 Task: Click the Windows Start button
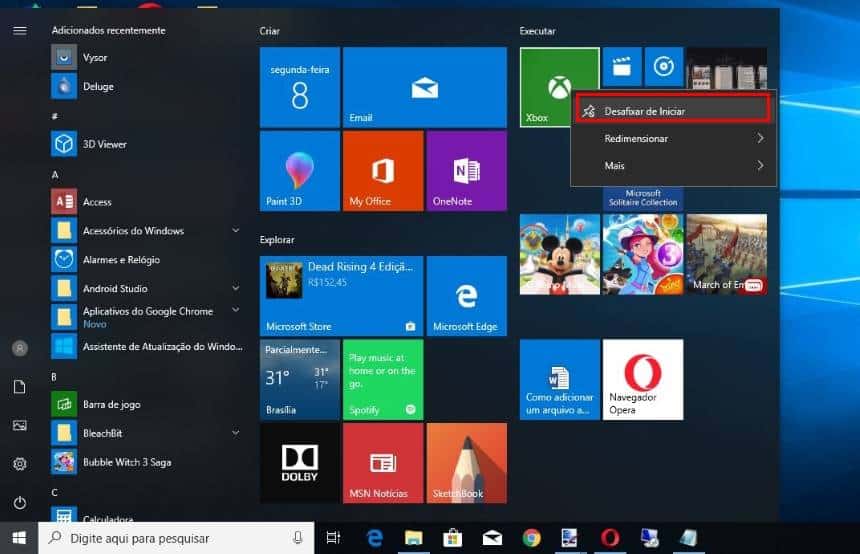click(19, 538)
